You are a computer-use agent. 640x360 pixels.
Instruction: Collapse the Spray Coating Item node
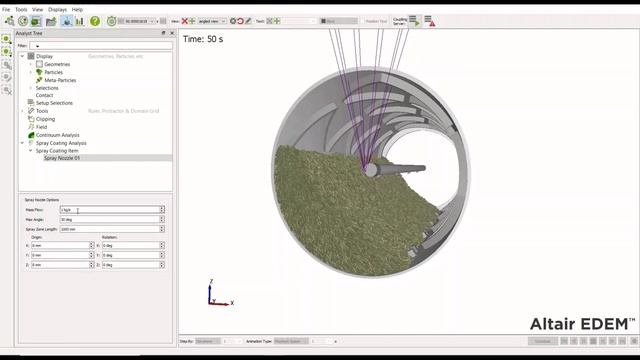coord(31,151)
